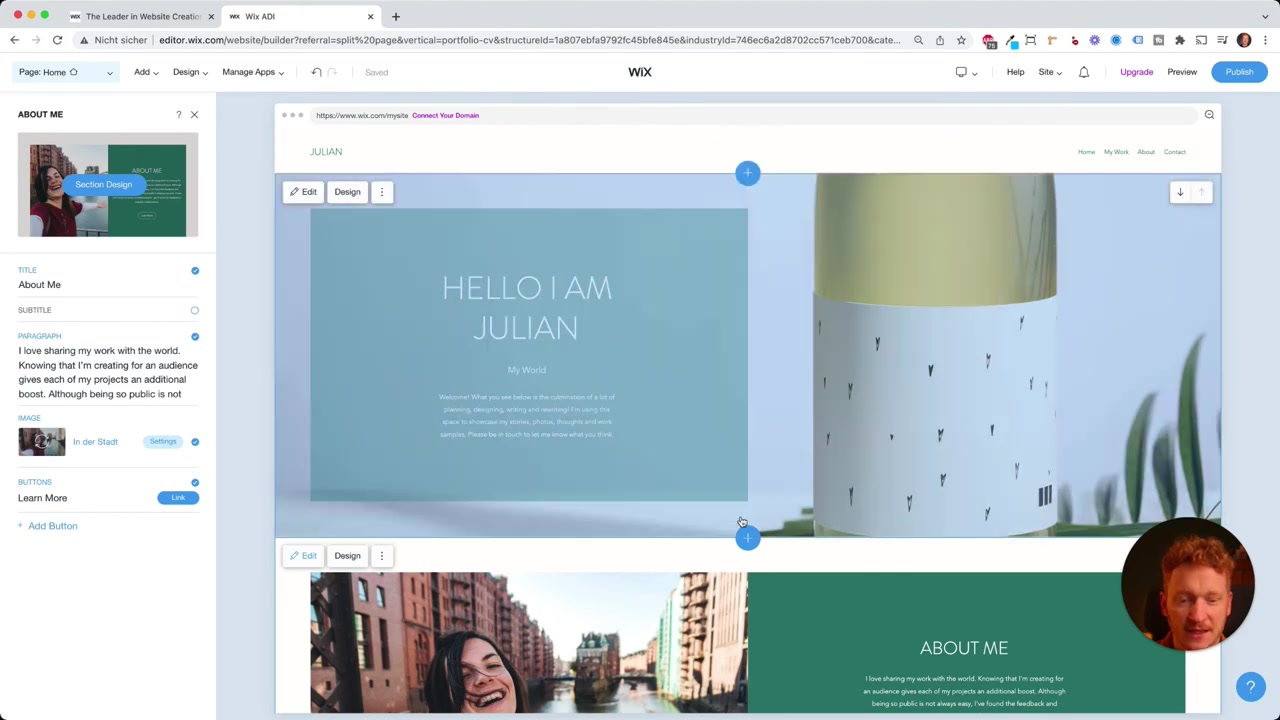This screenshot has height=720, width=1280.
Task: Toggle the Image field checkbox
Action: point(195,442)
